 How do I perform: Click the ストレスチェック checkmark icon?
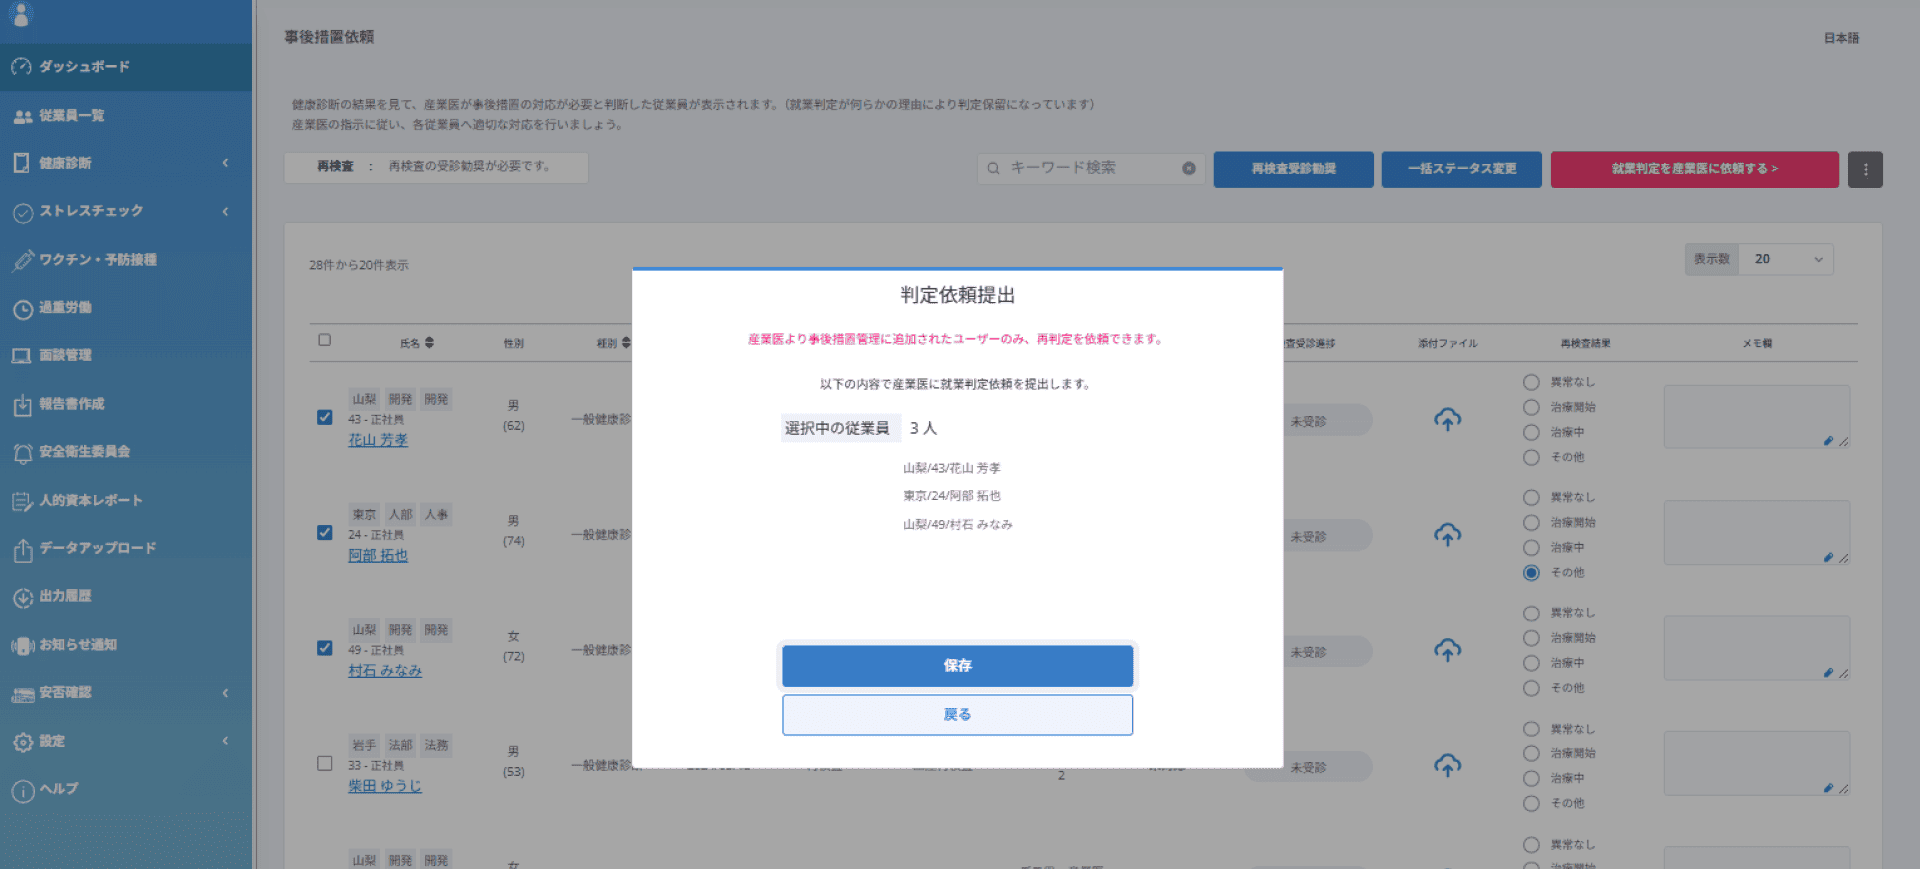[22, 212]
